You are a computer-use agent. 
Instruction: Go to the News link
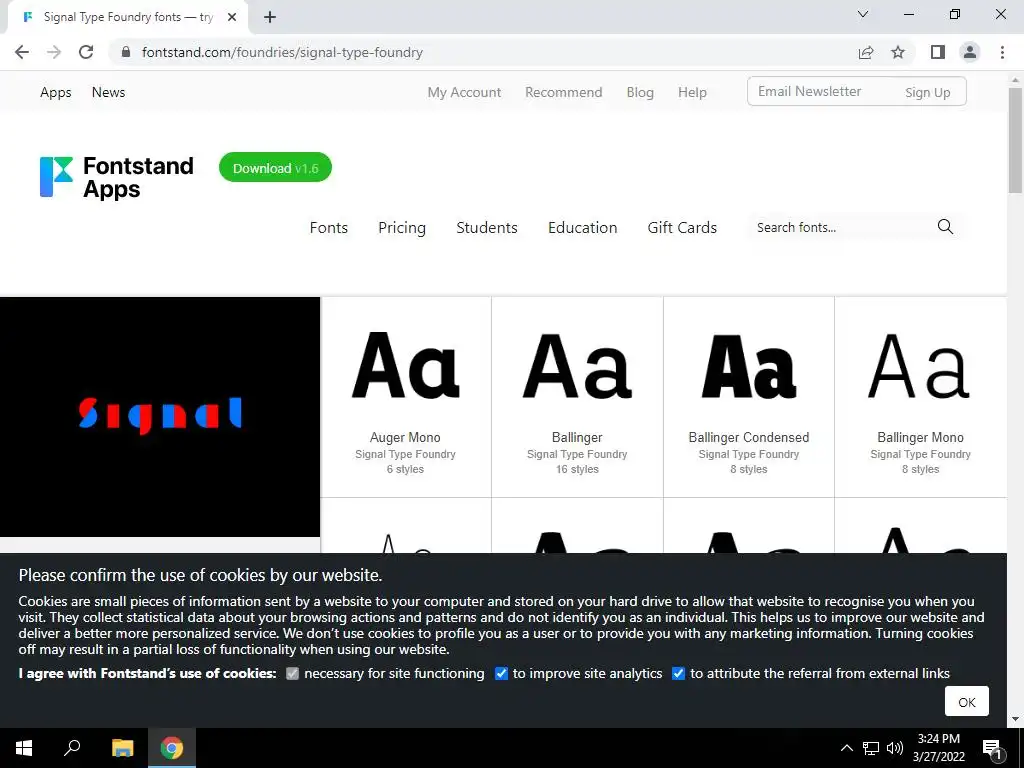[x=108, y=92]
